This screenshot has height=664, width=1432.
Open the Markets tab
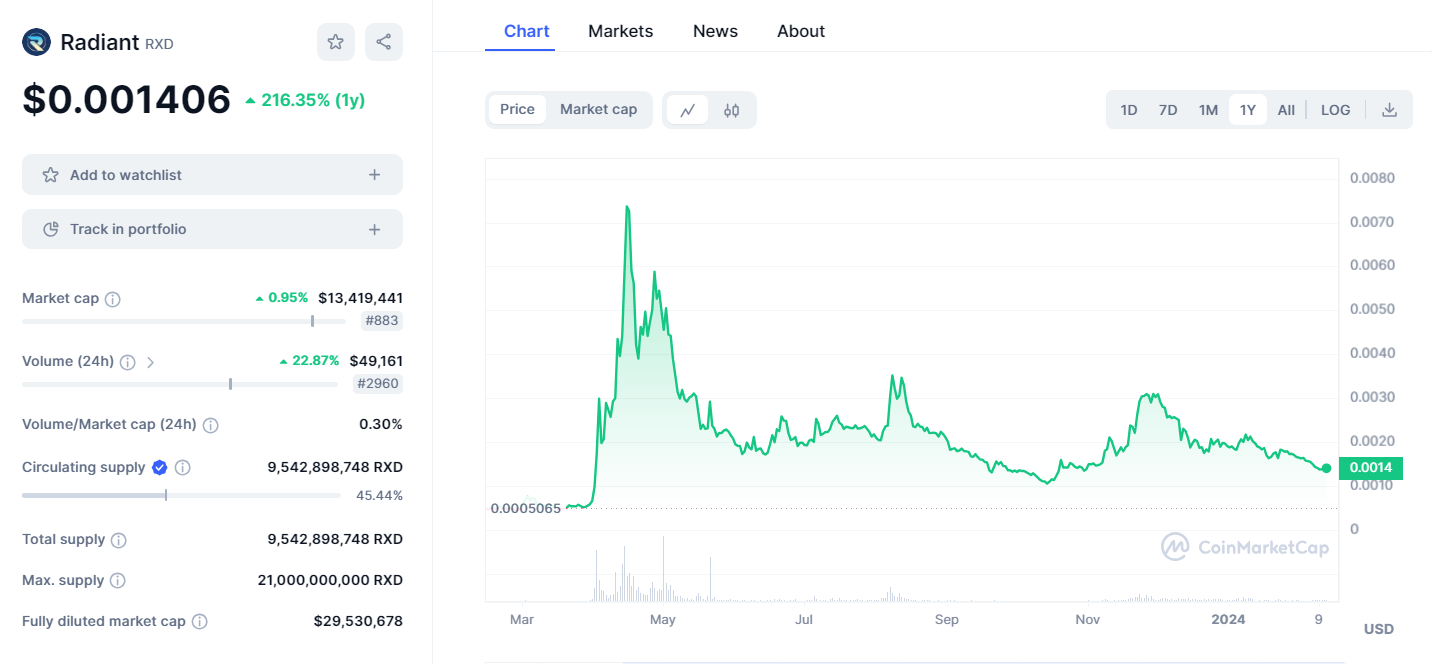click(621, 31)
